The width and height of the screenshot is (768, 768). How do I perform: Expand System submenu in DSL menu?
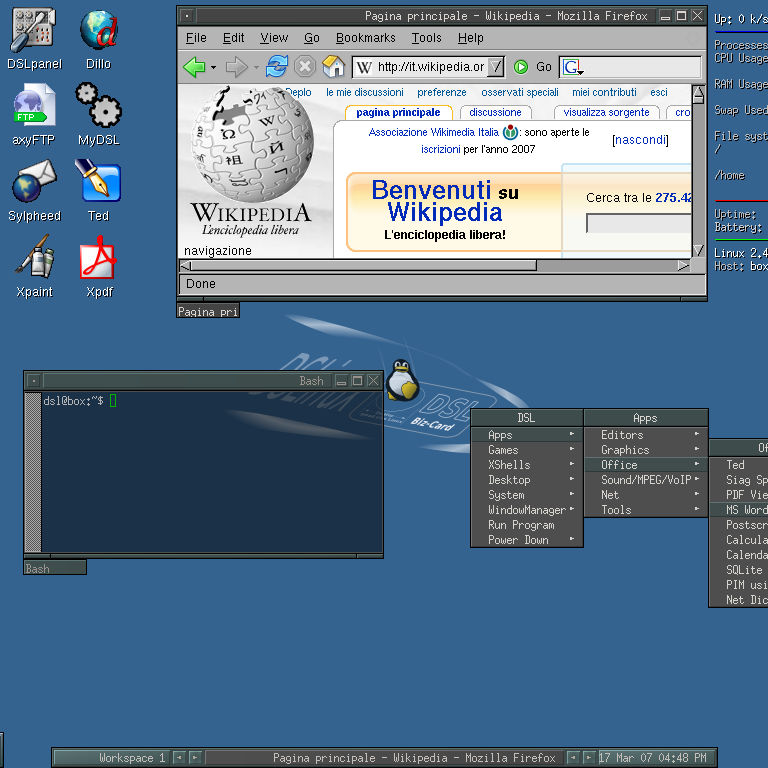527,495
